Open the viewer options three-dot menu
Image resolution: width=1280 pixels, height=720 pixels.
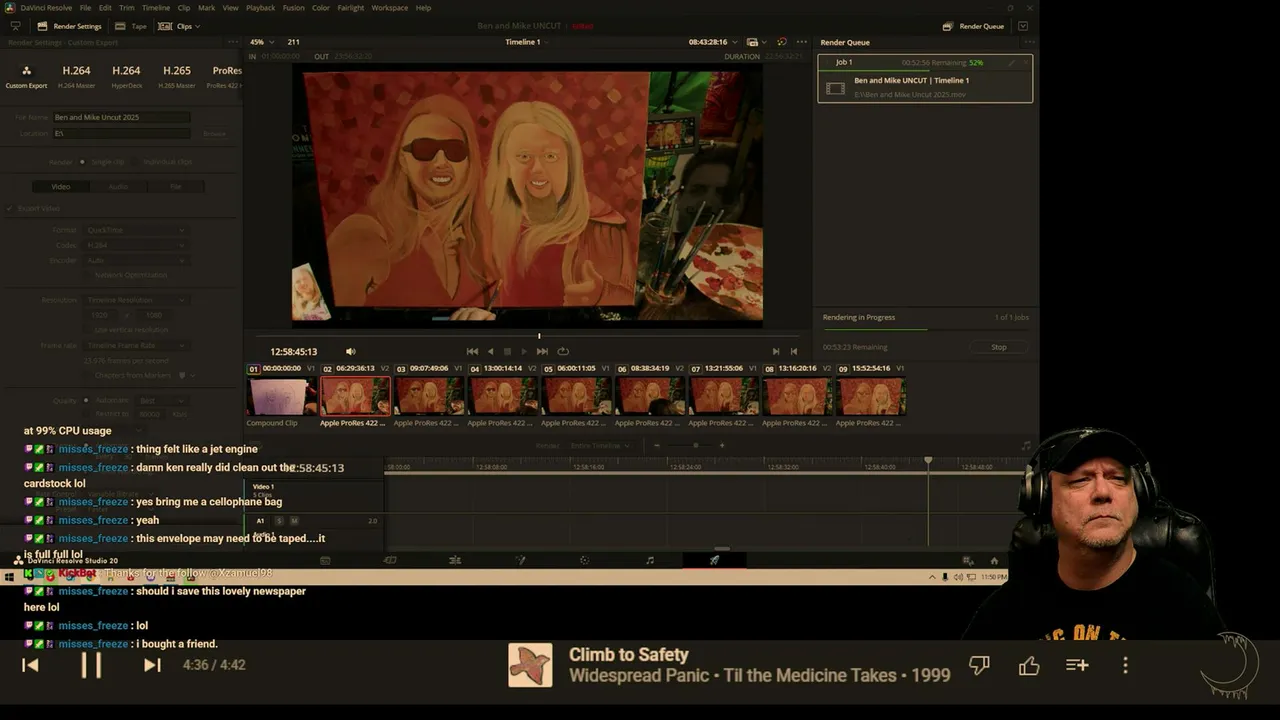click(x=802, y=42)
